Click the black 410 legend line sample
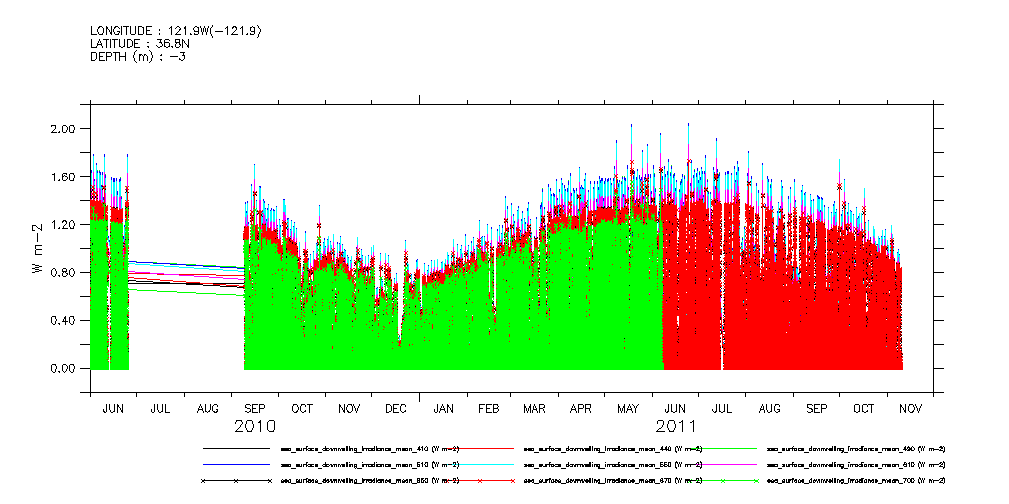Screen dimensions: 1009x504 pos(237,449)
